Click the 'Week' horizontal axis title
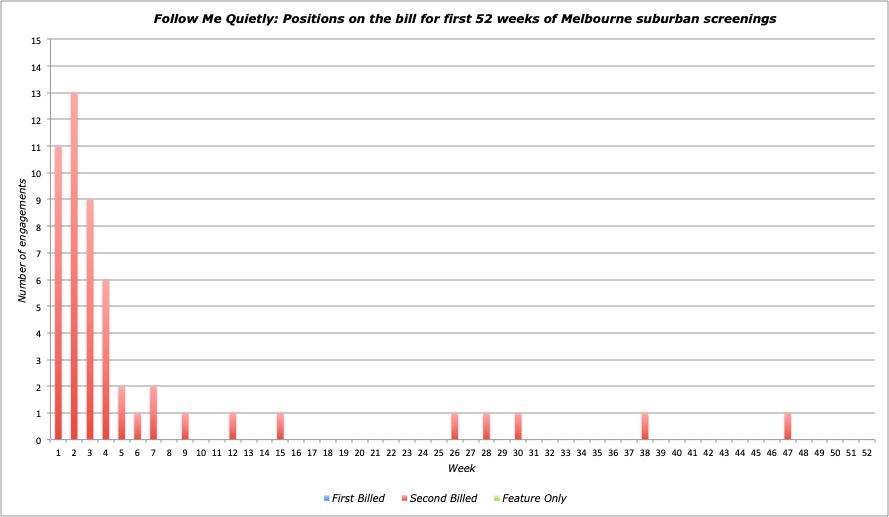 coord(461,468)
